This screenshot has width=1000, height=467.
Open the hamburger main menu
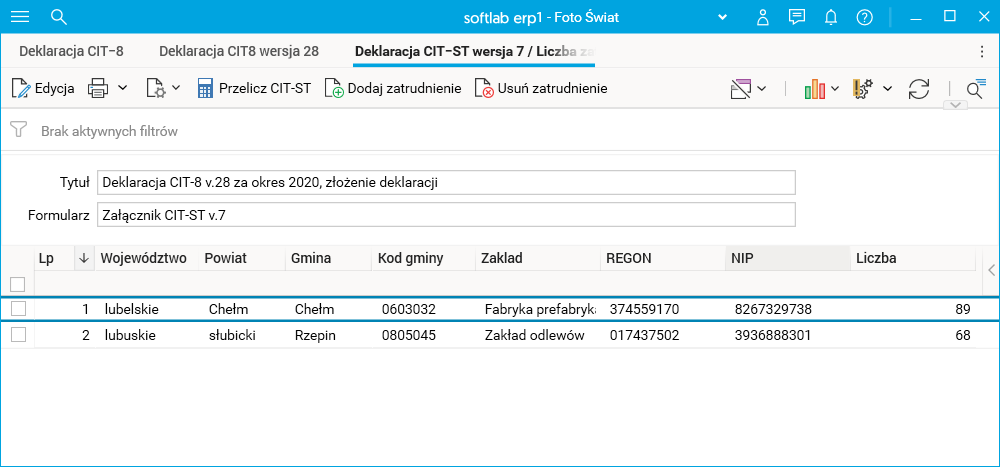19,17
